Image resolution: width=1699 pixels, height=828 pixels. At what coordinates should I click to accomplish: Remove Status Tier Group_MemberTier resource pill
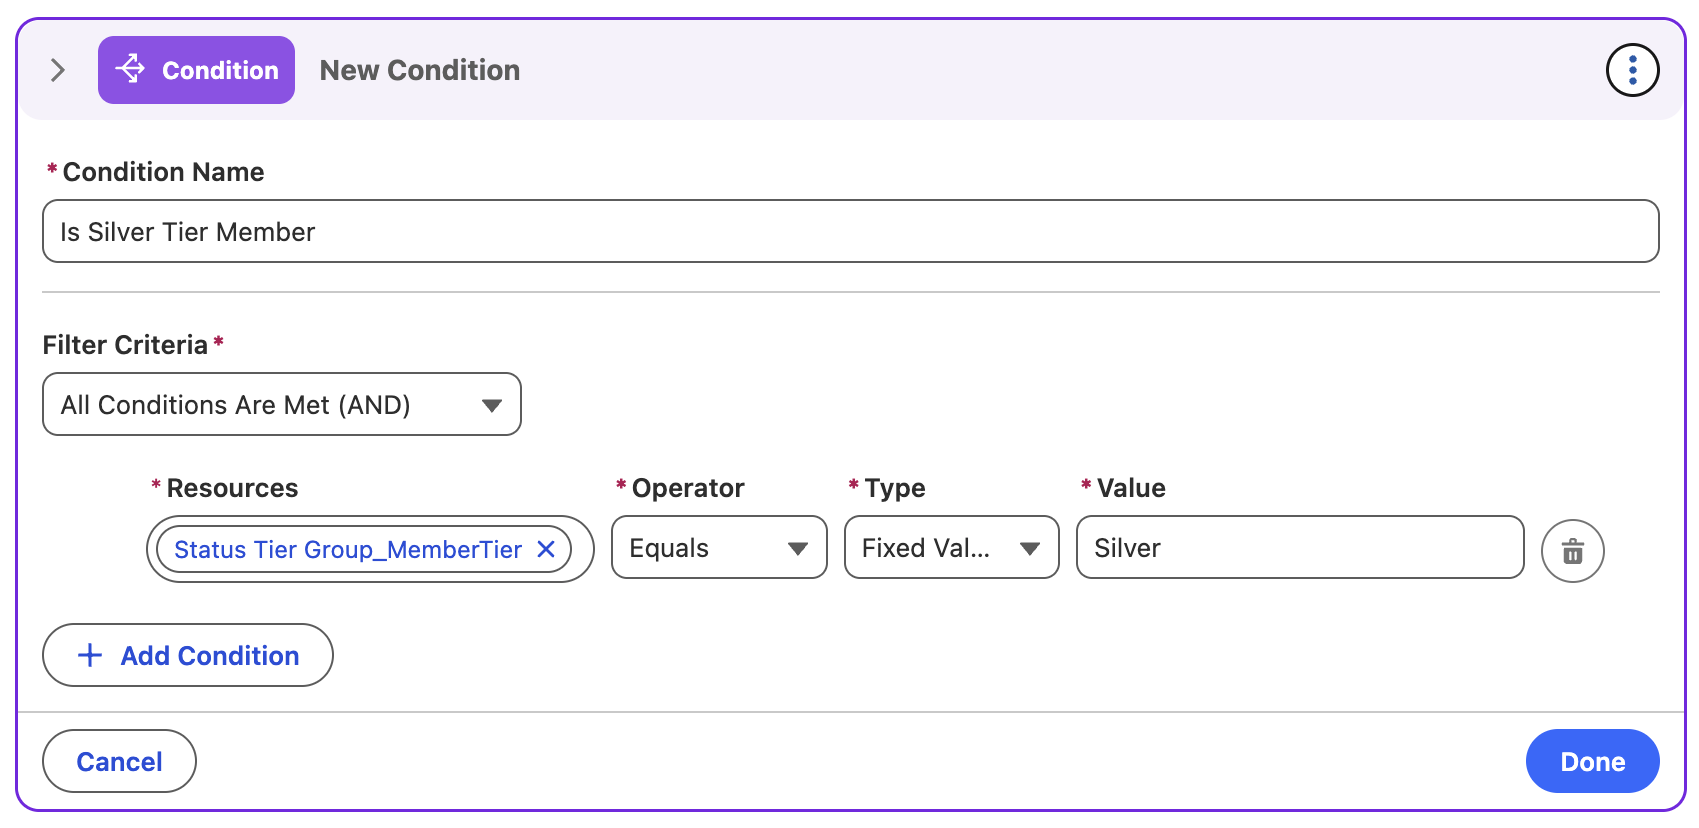(546, 549)
